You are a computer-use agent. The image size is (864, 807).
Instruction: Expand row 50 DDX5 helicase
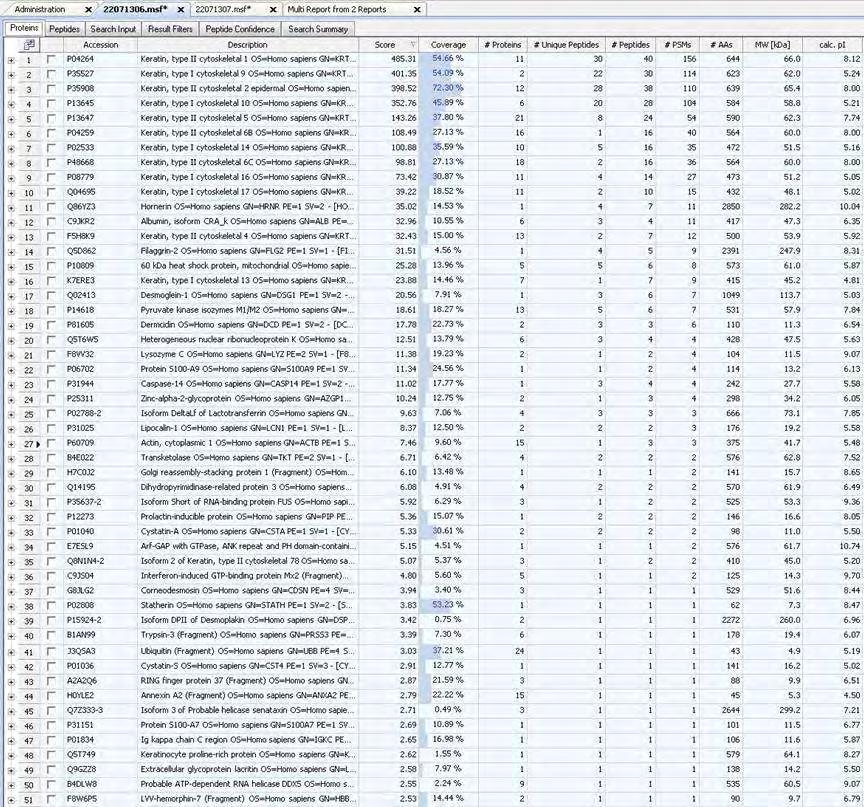coord(11,784)
